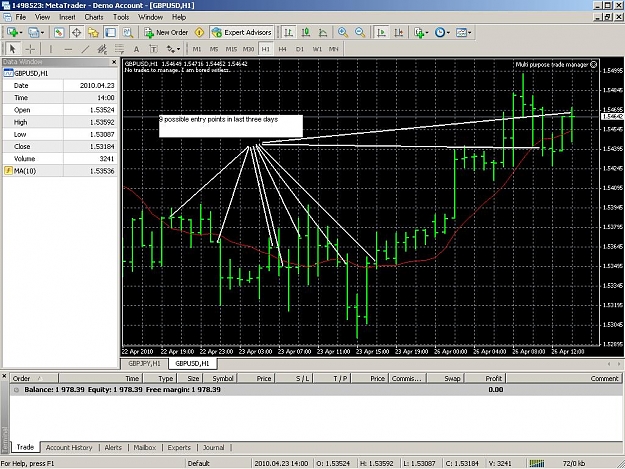This screenshot has width=625, height=469.
Task: Toggle the Navigator window star-folder icon
Action: 93,33
